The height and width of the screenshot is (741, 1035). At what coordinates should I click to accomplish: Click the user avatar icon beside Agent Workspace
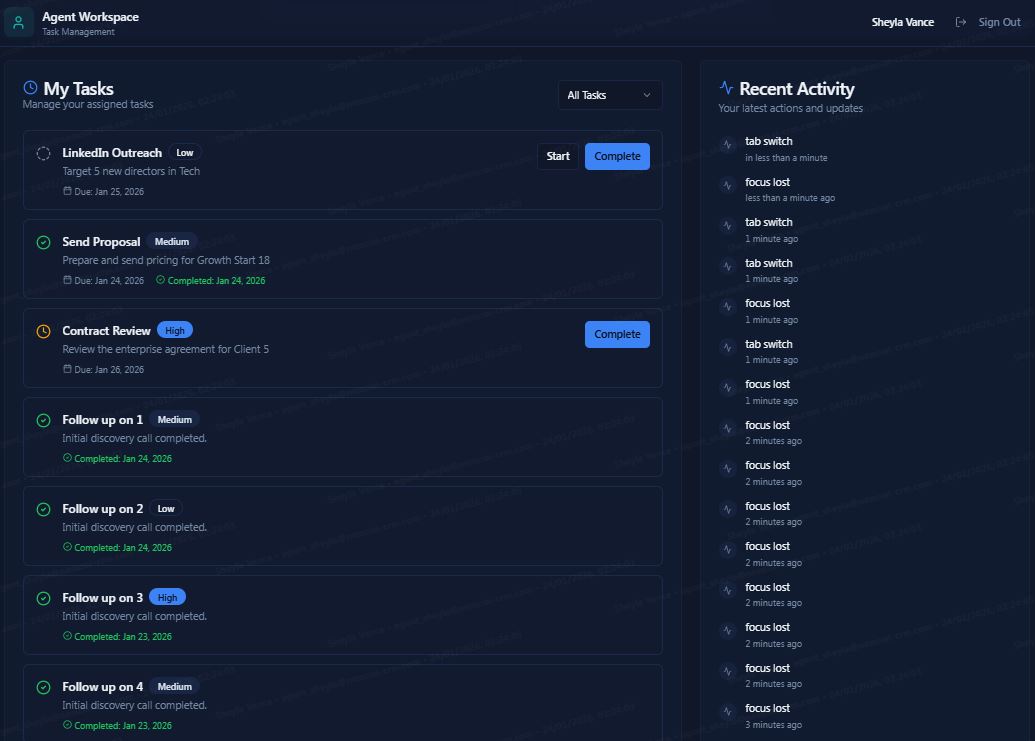(18, 21)
